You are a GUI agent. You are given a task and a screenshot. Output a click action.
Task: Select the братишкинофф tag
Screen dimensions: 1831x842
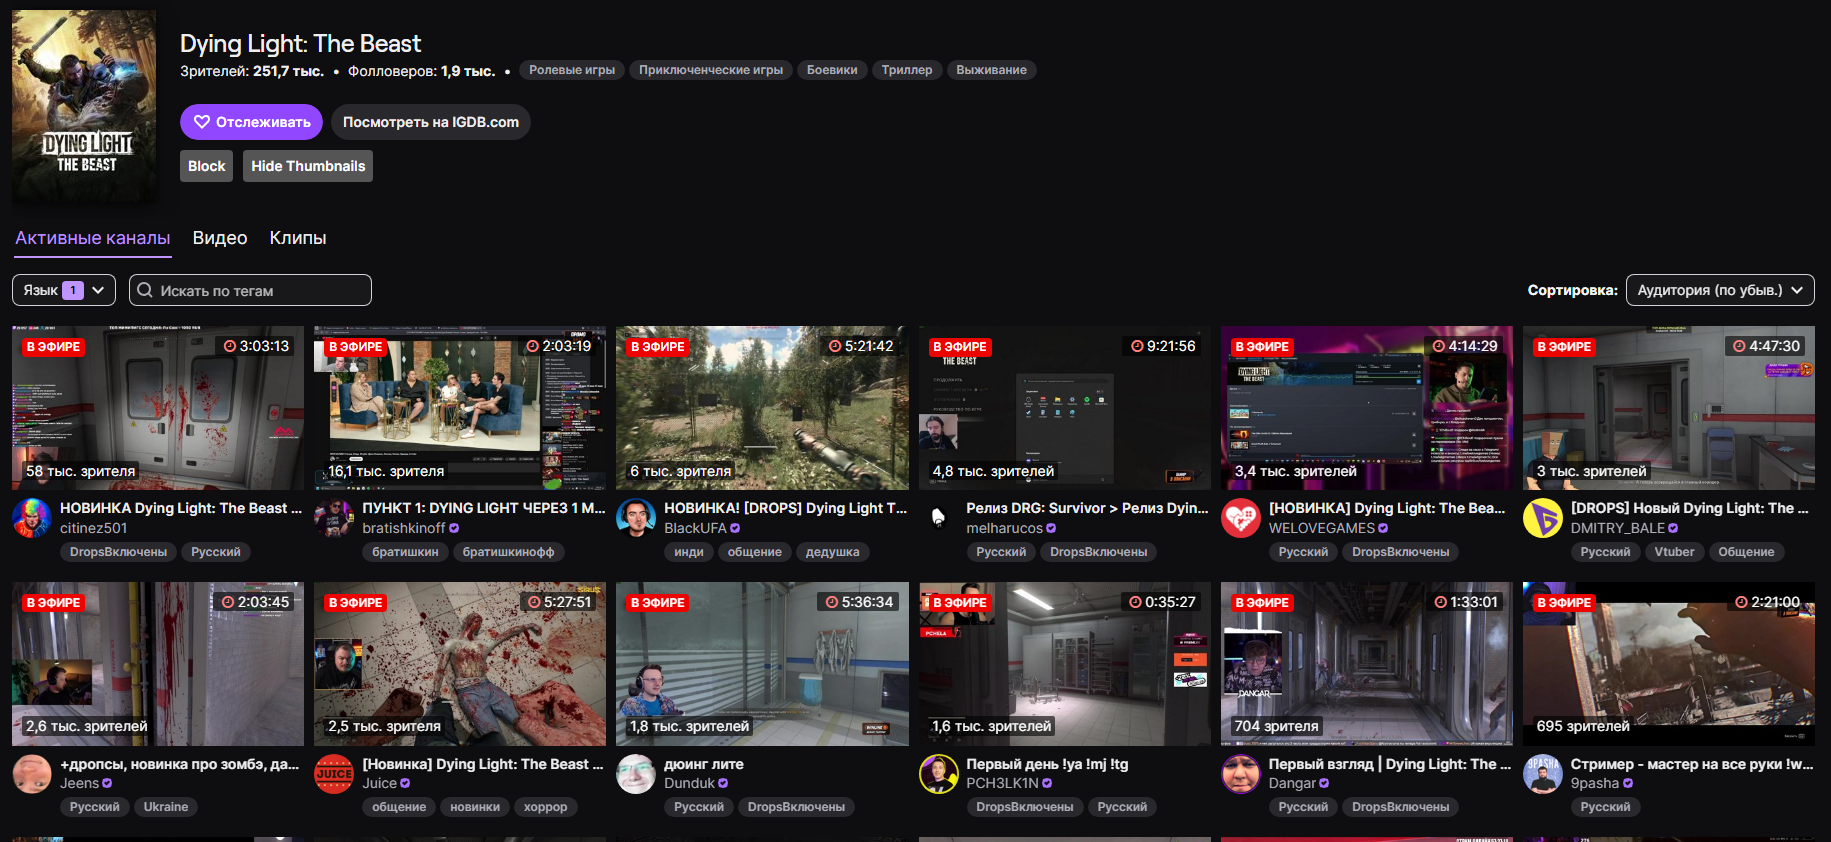(508, 552)
